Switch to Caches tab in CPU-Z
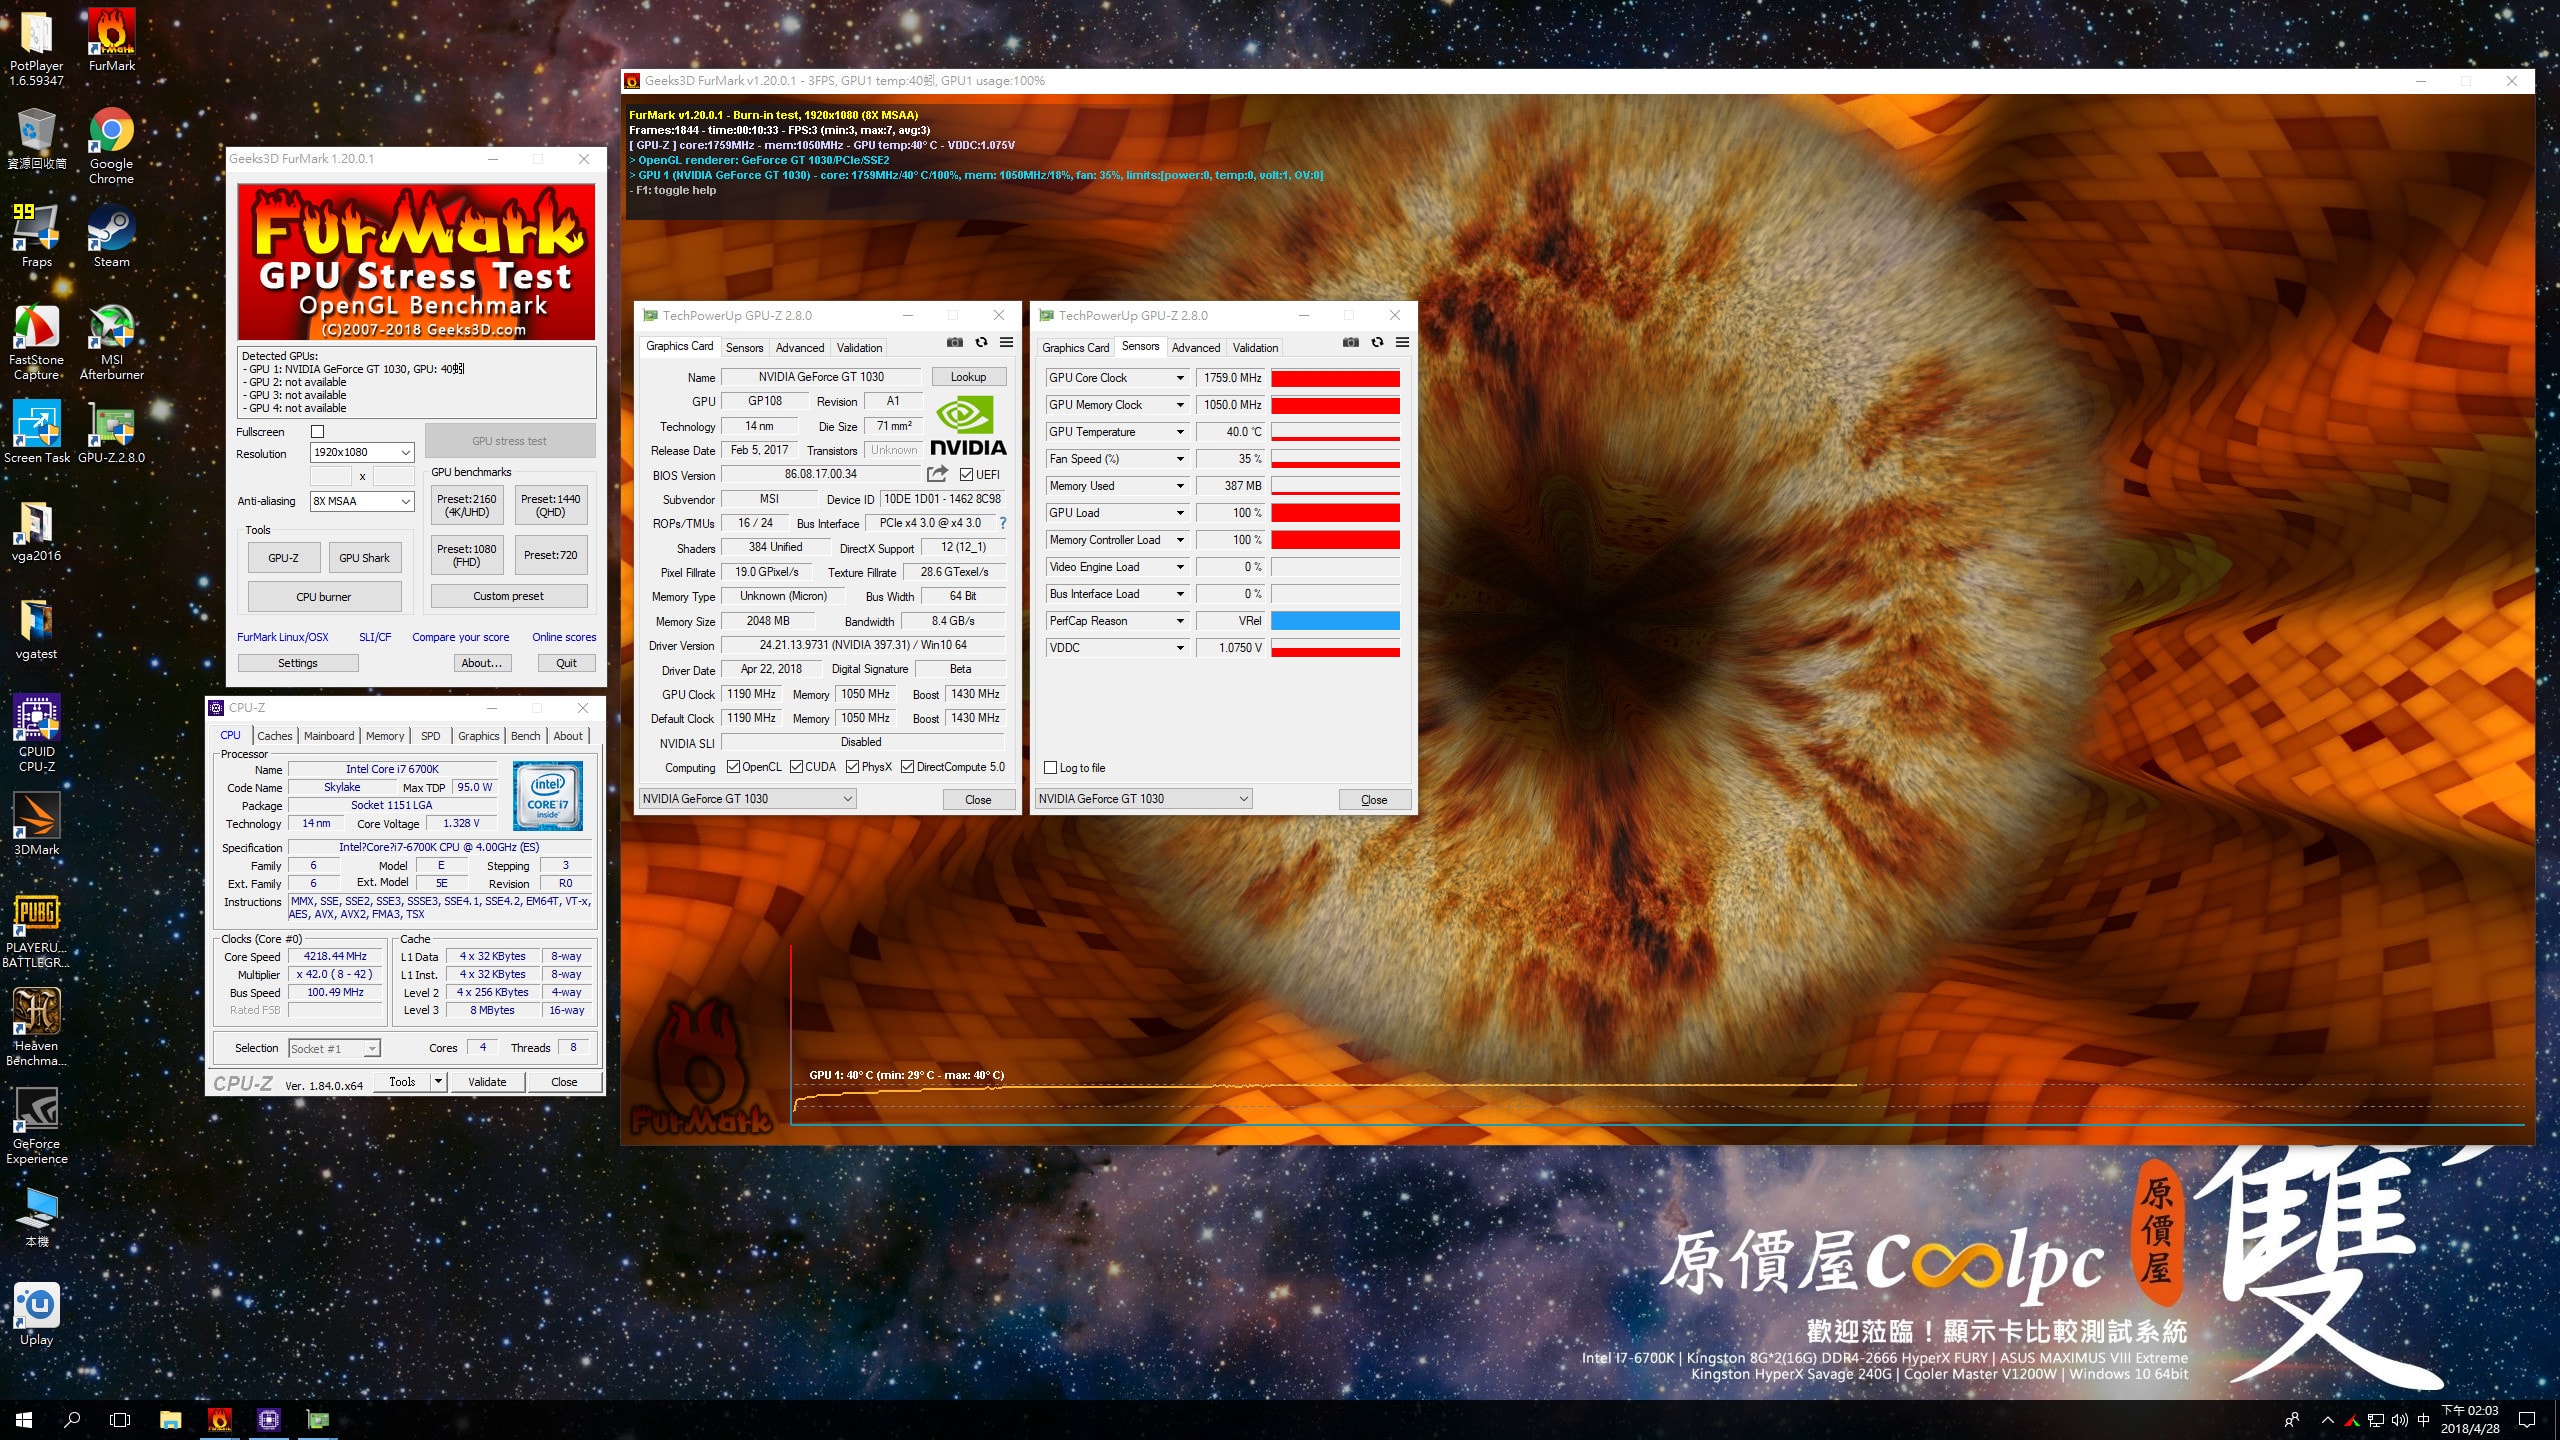Viewport: 2560px width, 1440px height. click(275, 736)
